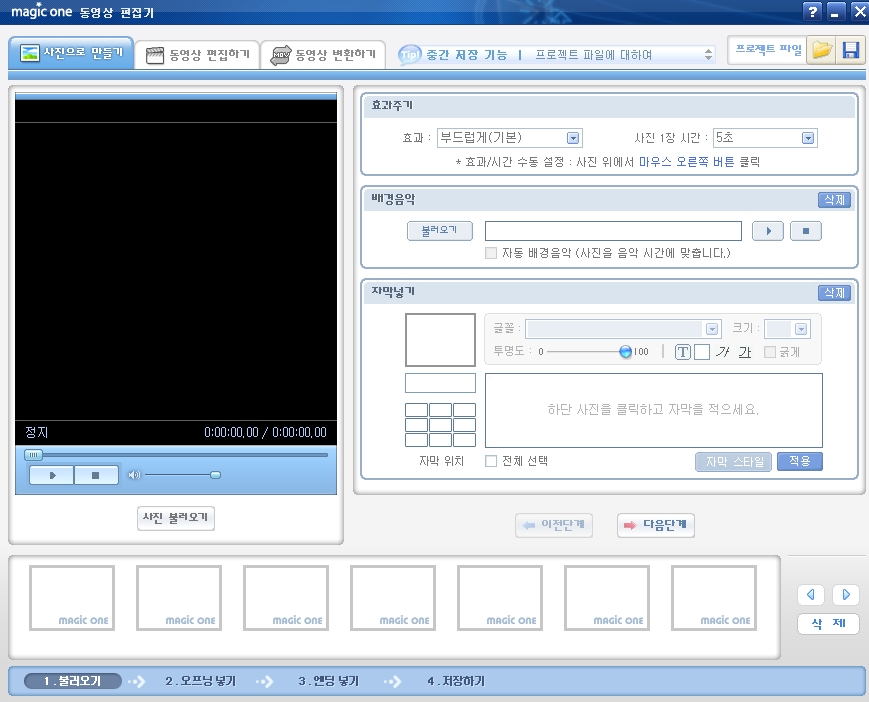The width and height of the screenshot is (869, 702).
Task: Check the 전체 선택 checkbox
Action: (x=490, y=461)
